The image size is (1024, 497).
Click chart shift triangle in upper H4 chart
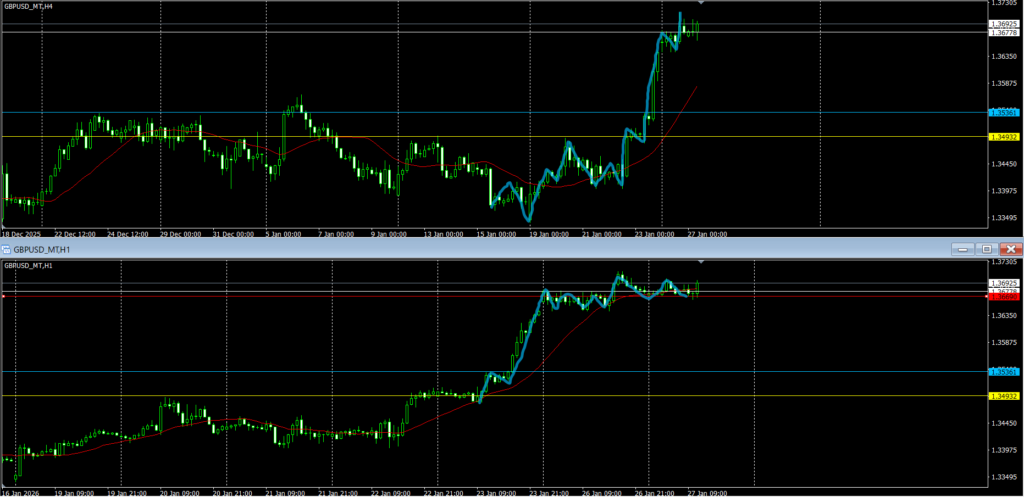point(700,3)
